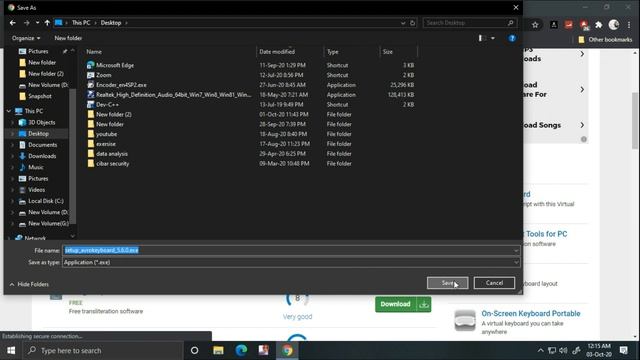Click the Back arrow in Save As dialog
Screen dimensions: 640x360
13,23
